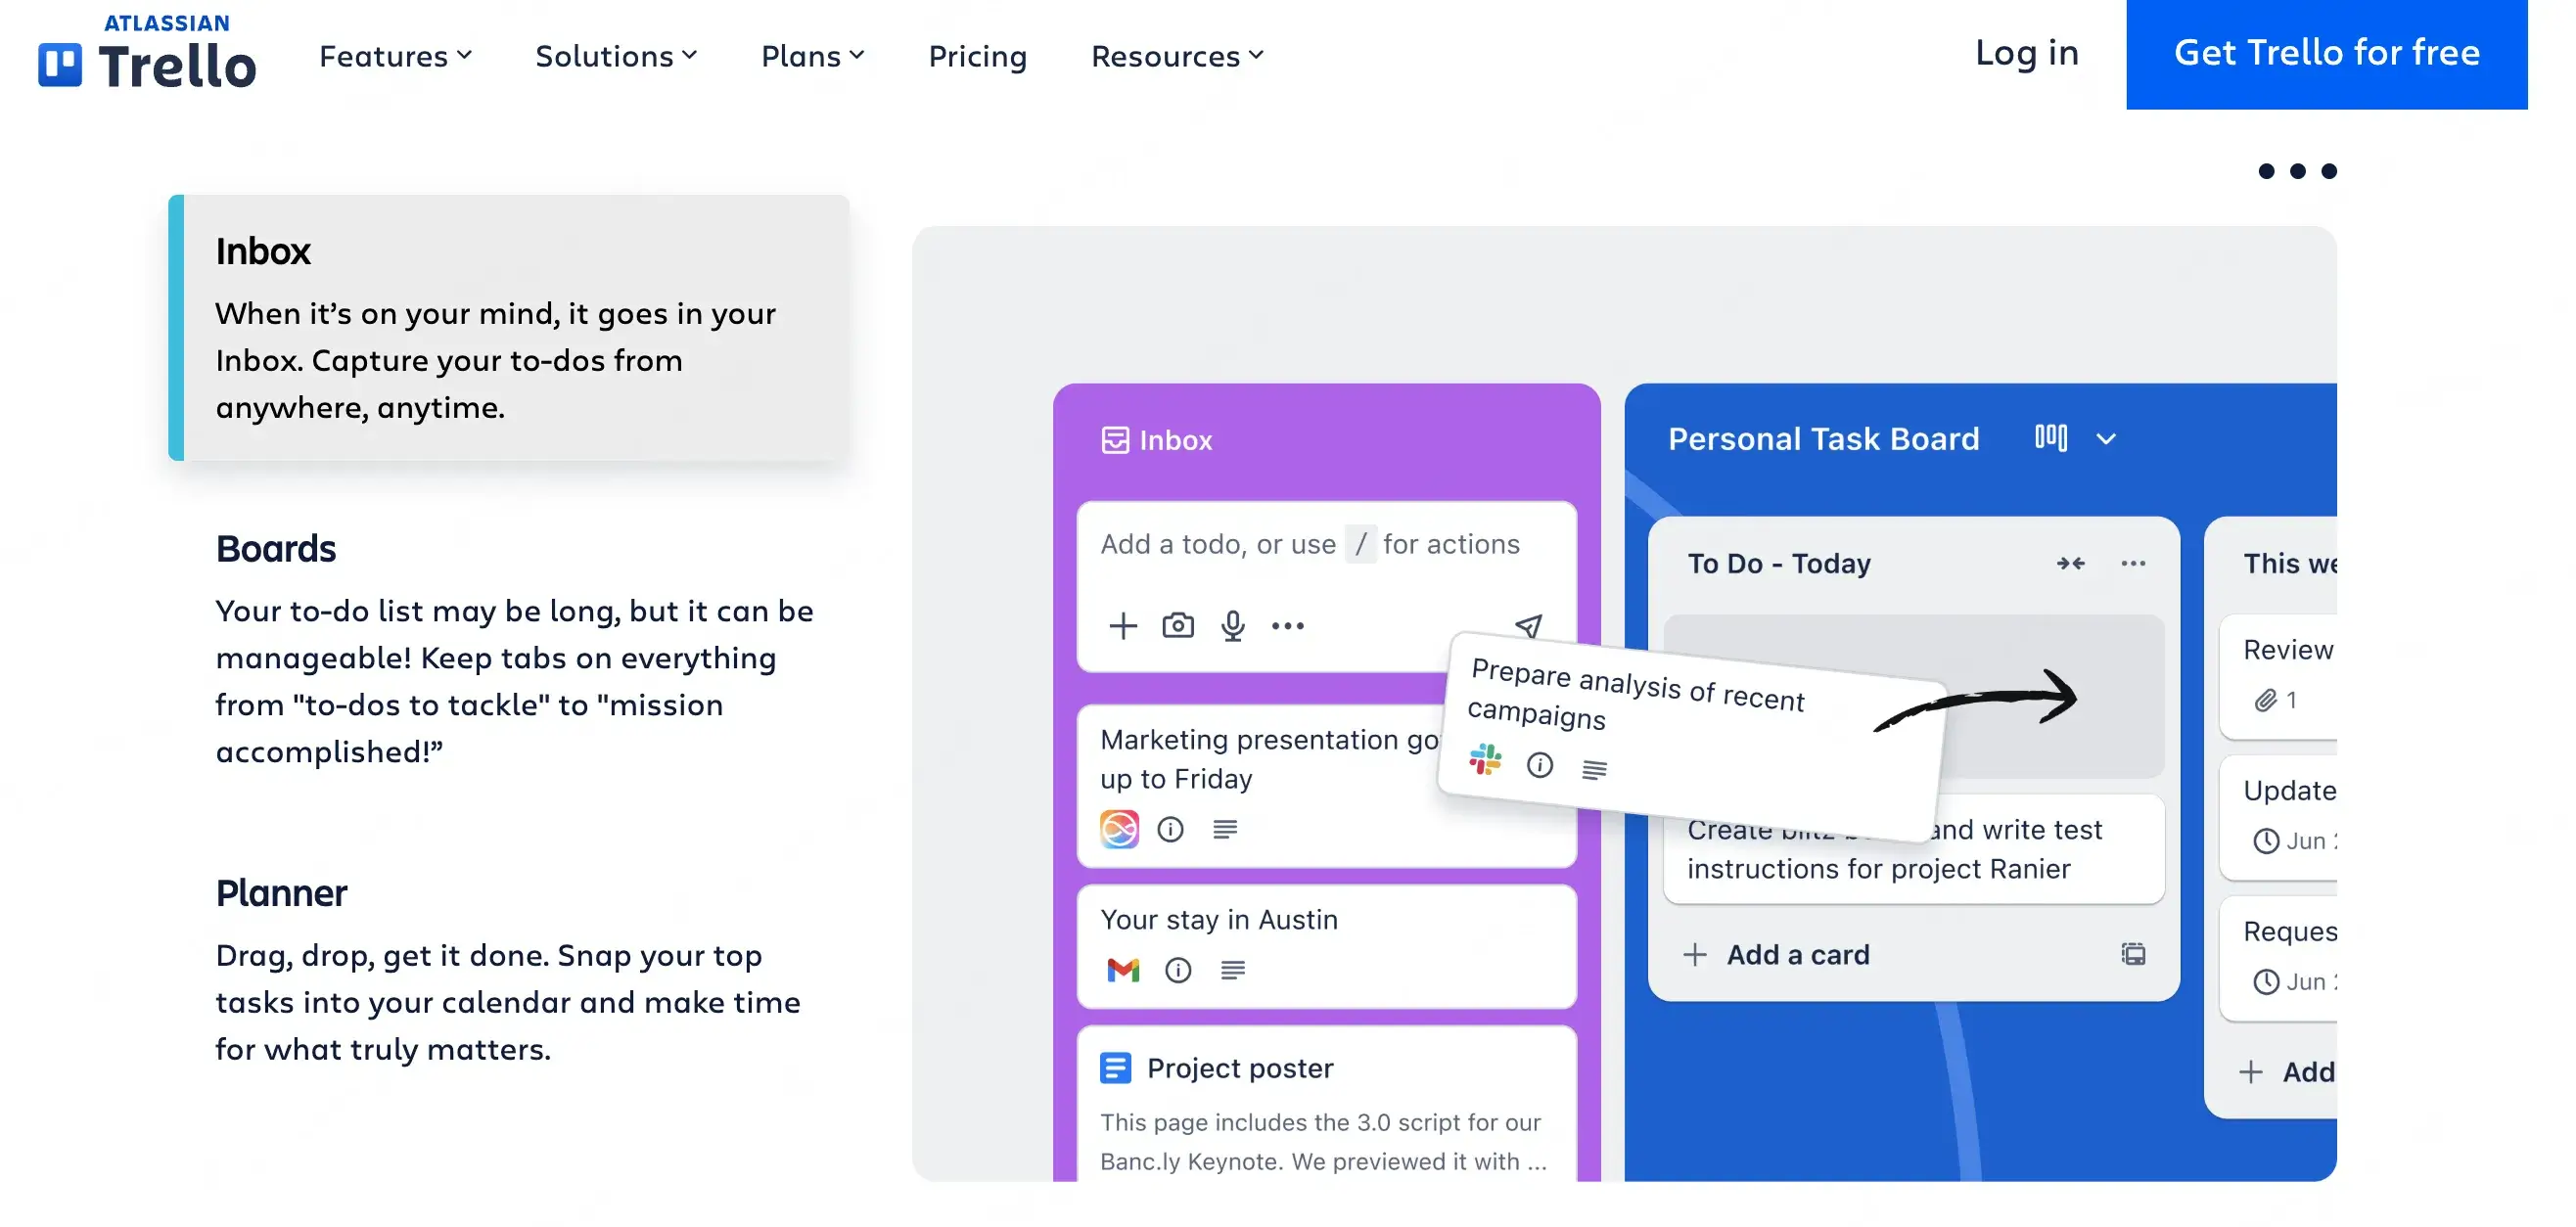Open the Resources dropdown

1177,56
